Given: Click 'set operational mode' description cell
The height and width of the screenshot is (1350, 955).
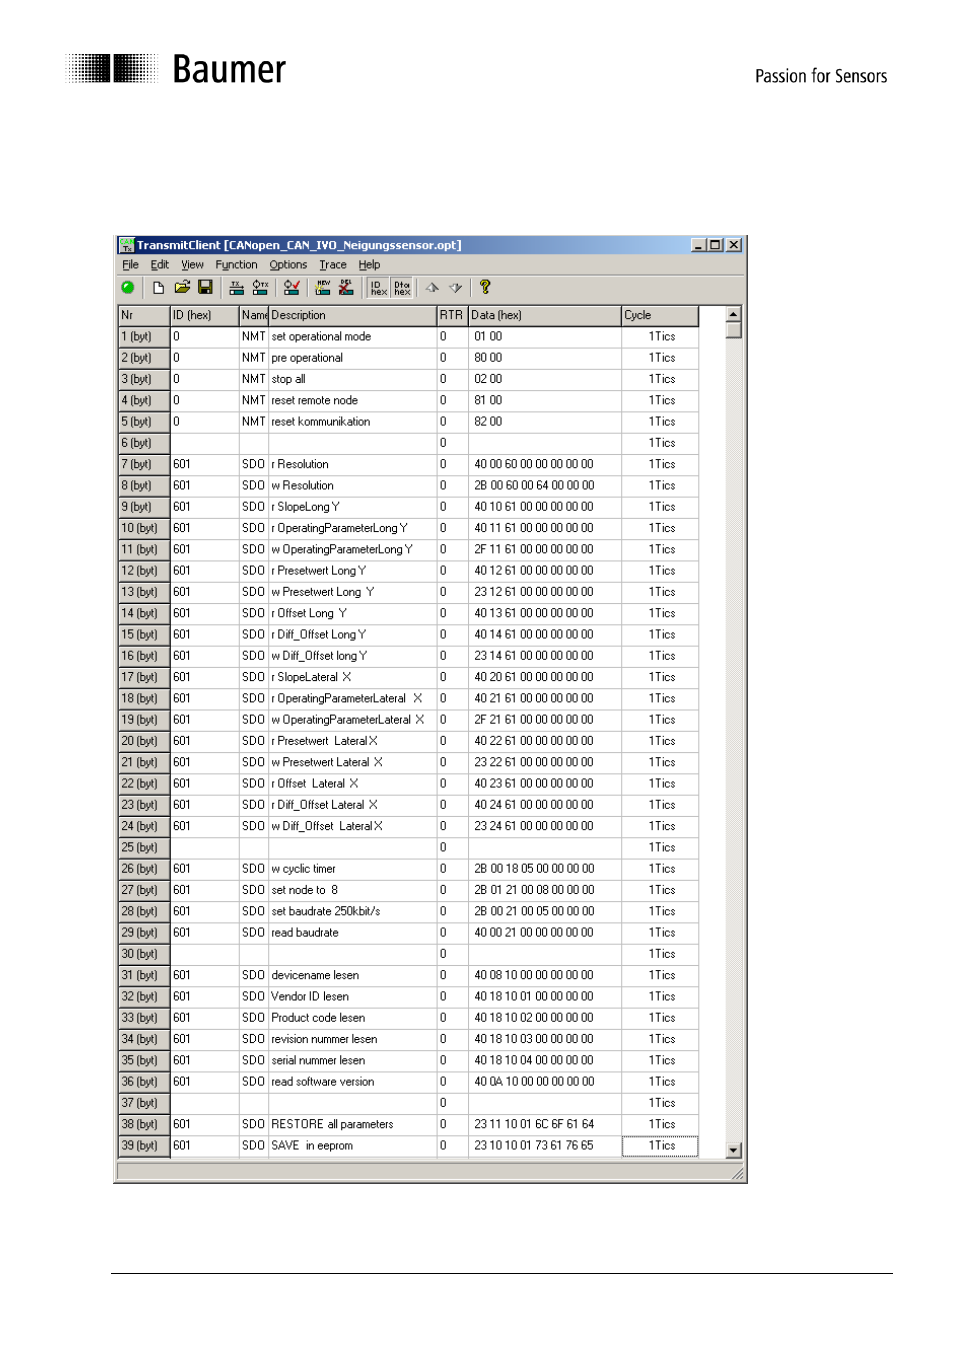Looking at the screenshot, I should click(352, 337).
